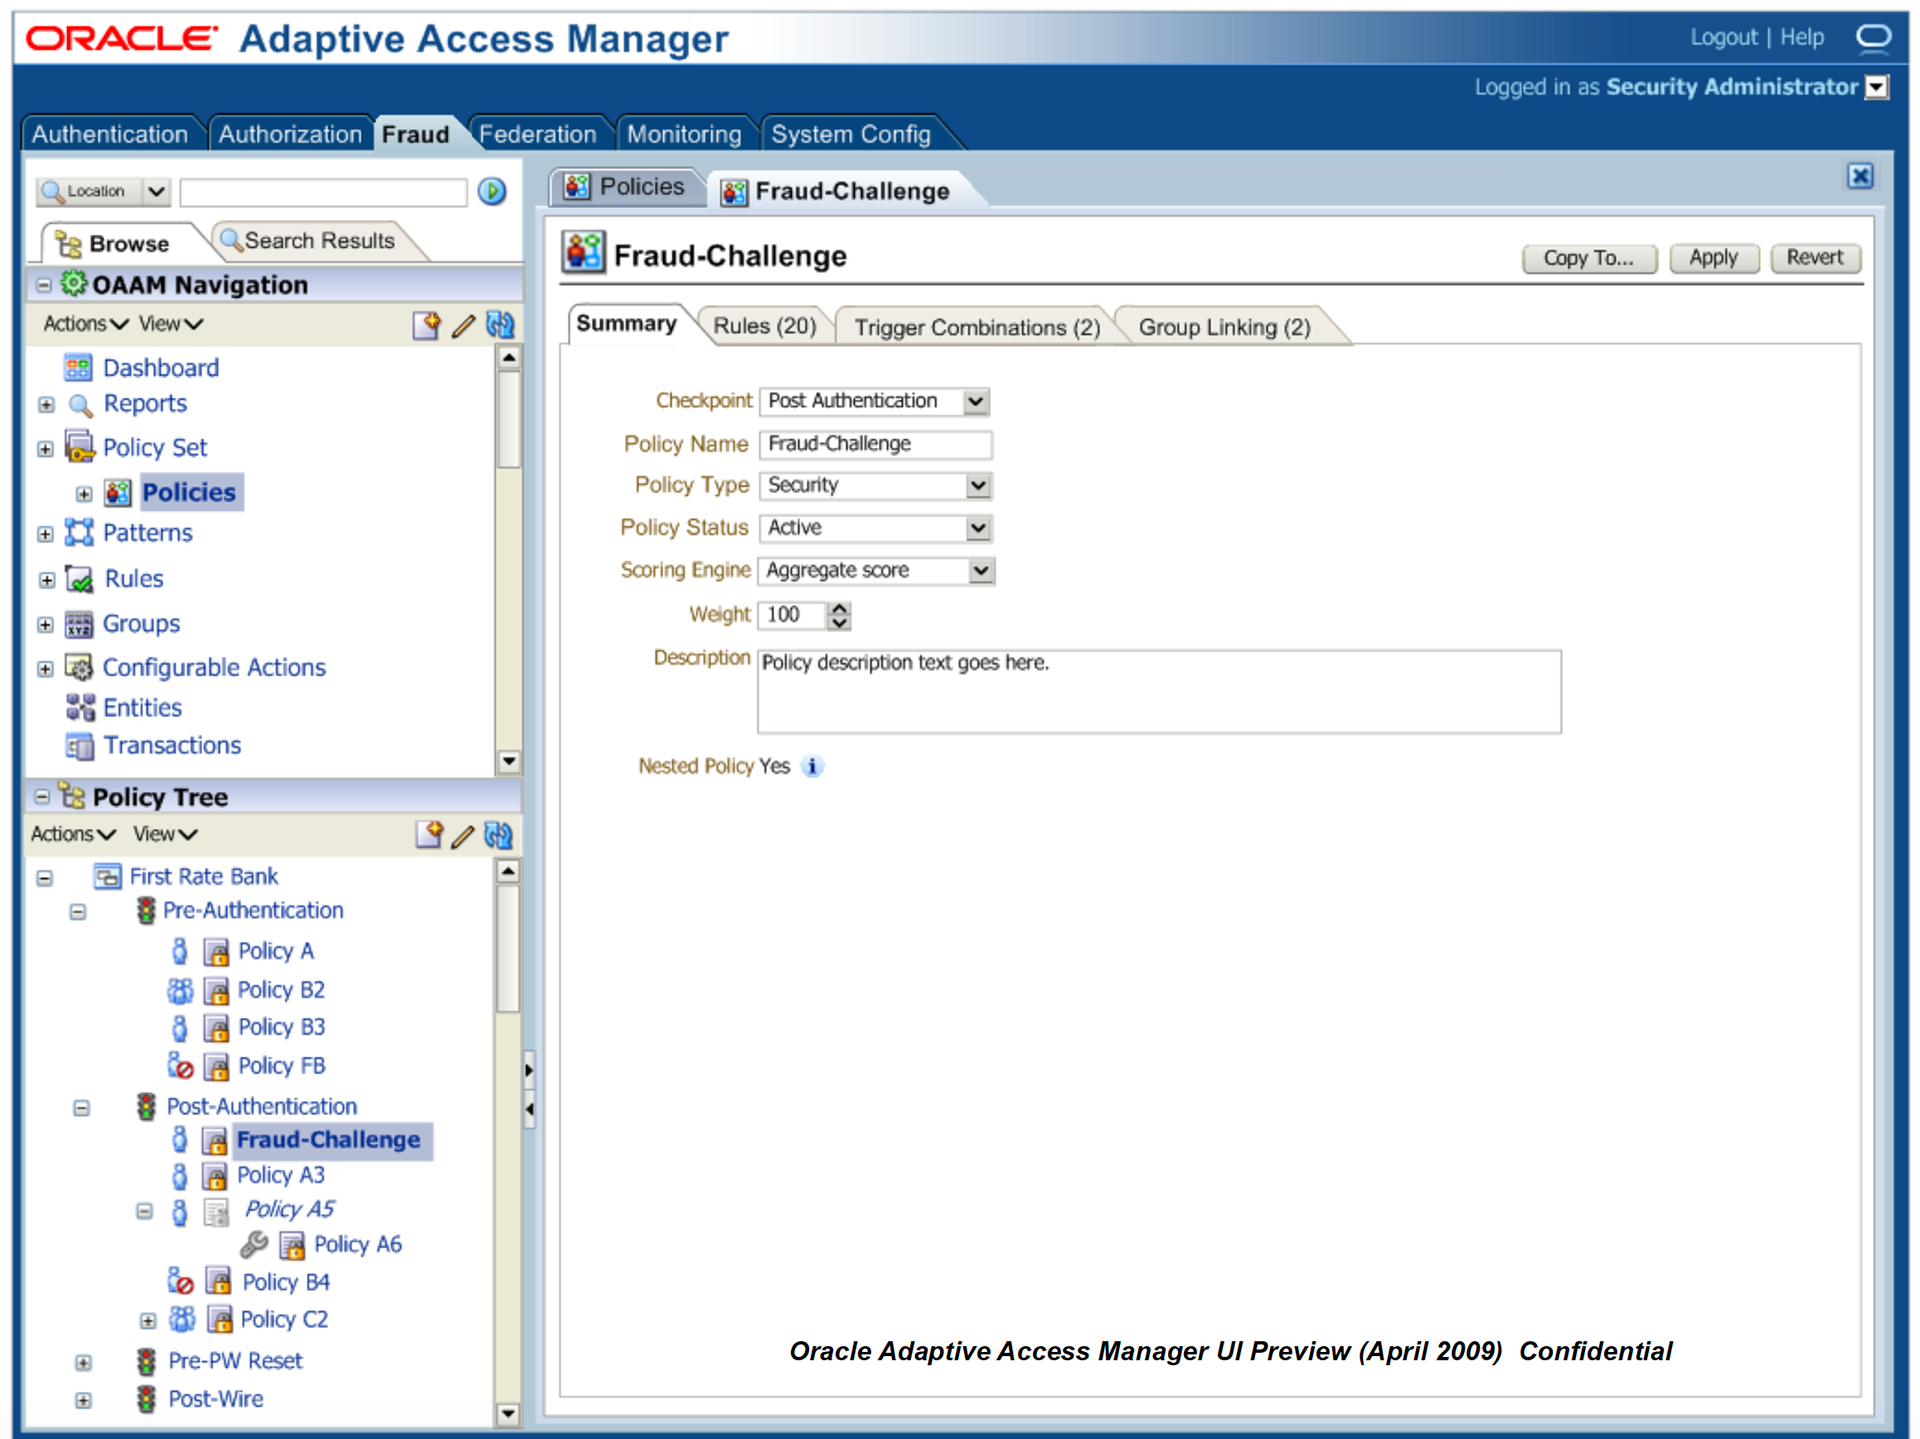Image resolution: width=1920 pixels, height=1439 pixels.
Task: Click the Policy Tree edit pencil icon
Action: point(463,836)
